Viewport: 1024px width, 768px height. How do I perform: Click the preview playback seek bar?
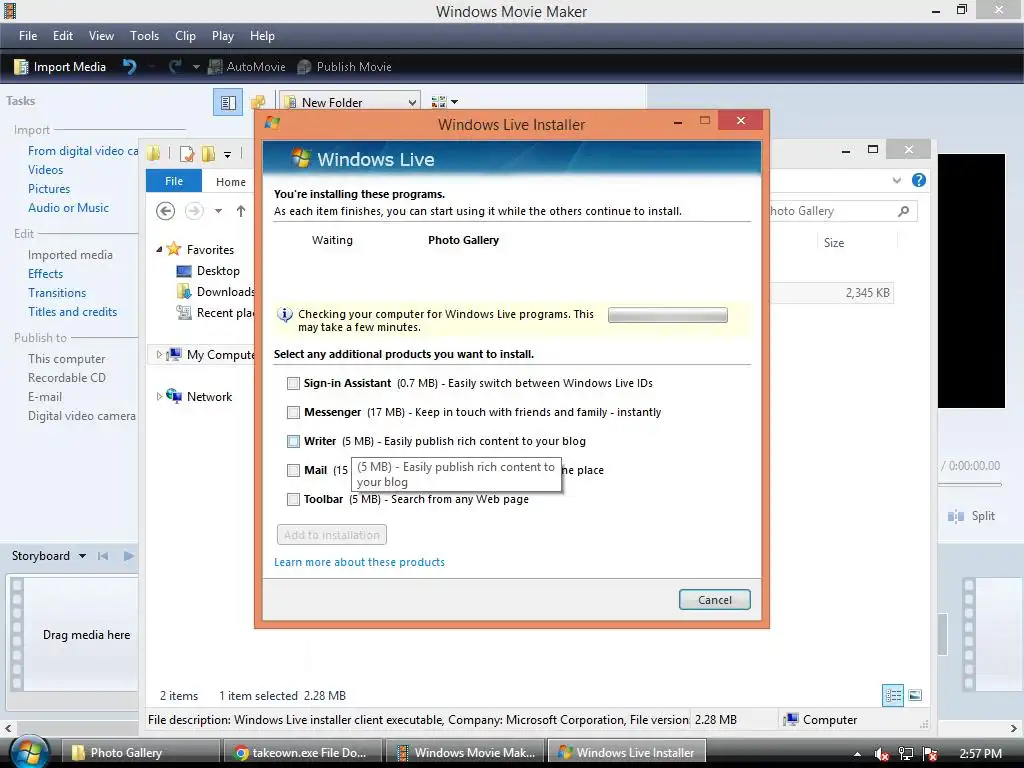pyautogui.click(x=970, y=485)
